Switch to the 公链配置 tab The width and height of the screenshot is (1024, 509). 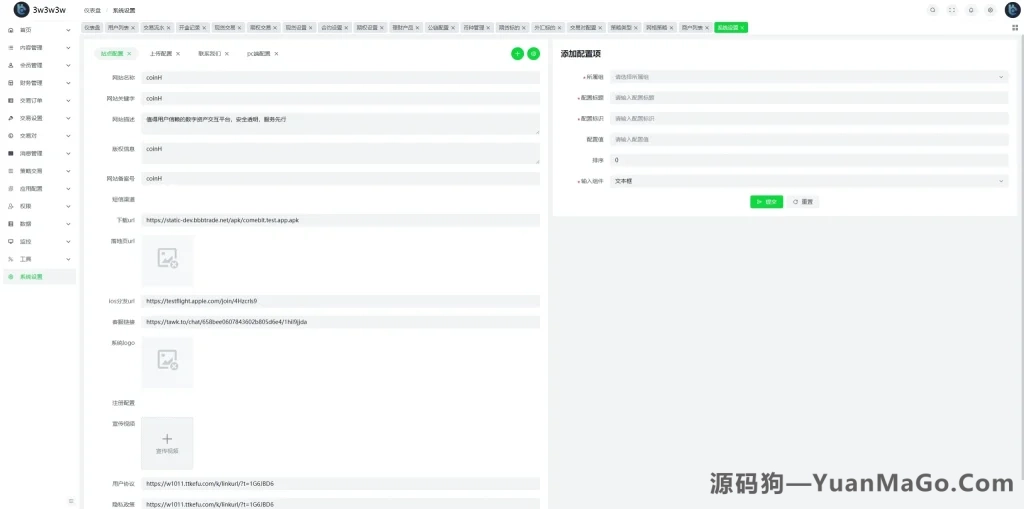point(441,28)
